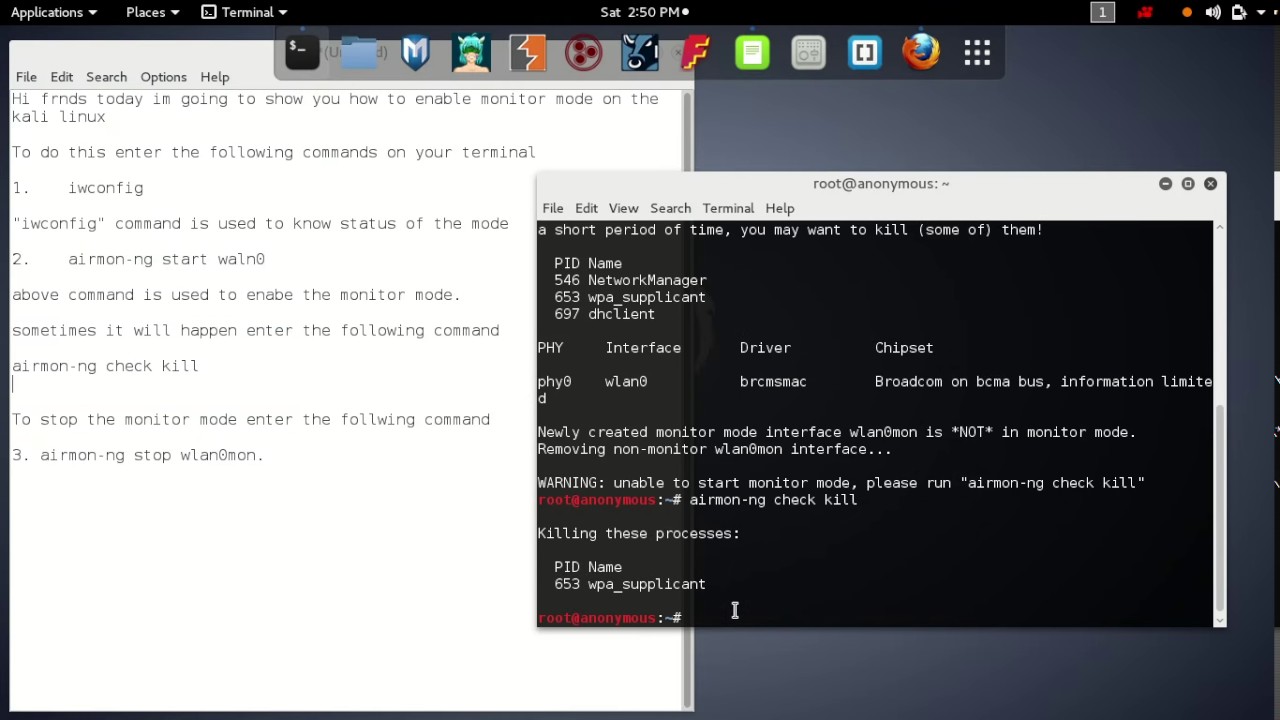Click "iwconfig" step 1 line in editor

point(105,188)
